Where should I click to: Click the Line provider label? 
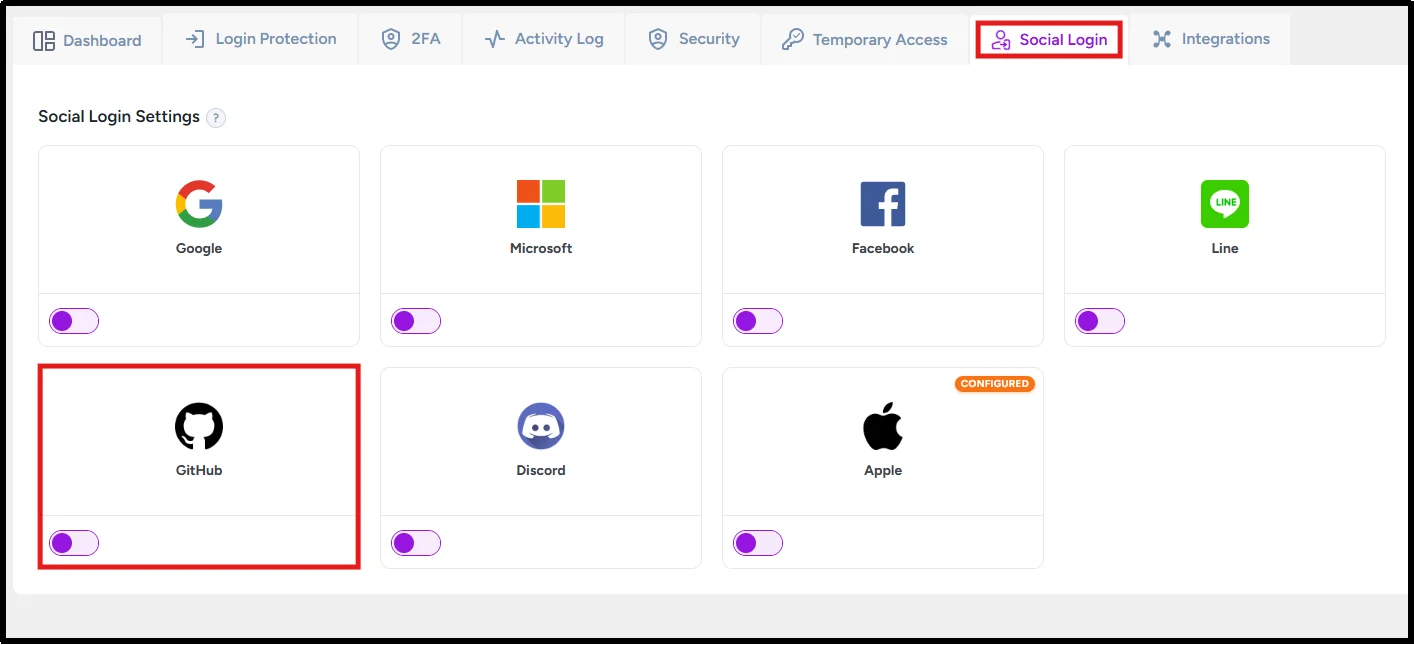[x=1225, y=248]
